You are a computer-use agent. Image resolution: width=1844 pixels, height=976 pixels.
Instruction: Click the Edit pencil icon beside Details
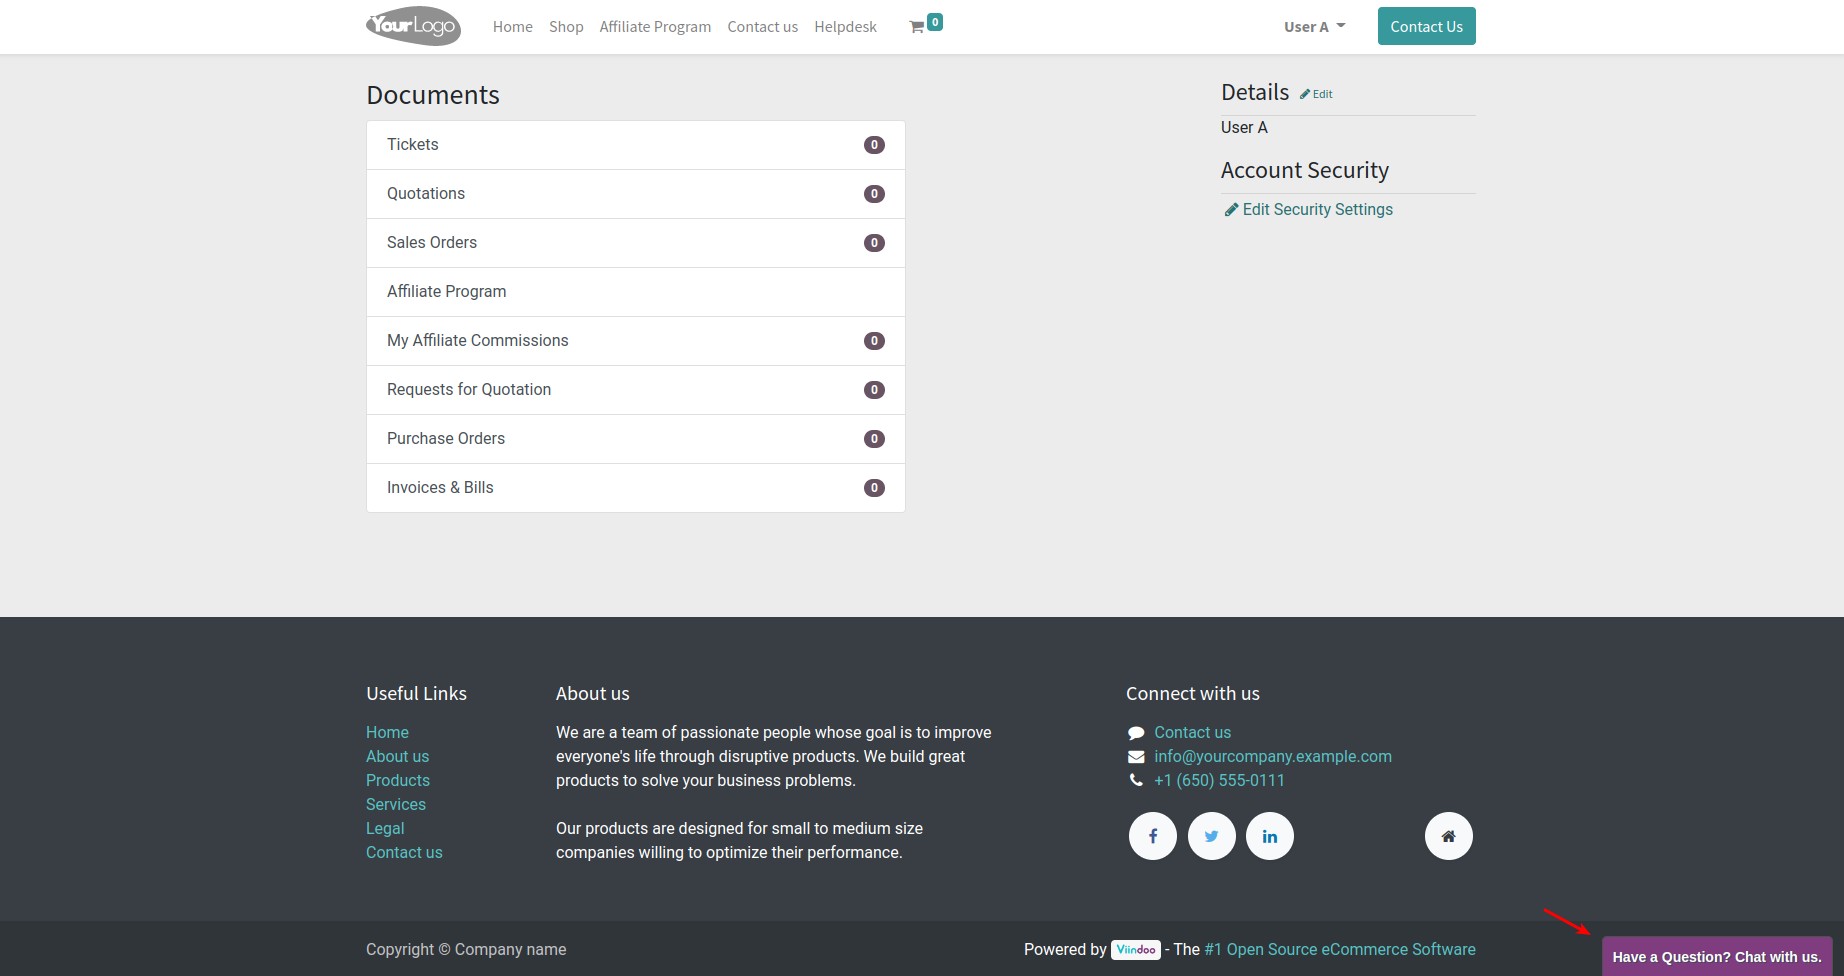click(1316, 93)
